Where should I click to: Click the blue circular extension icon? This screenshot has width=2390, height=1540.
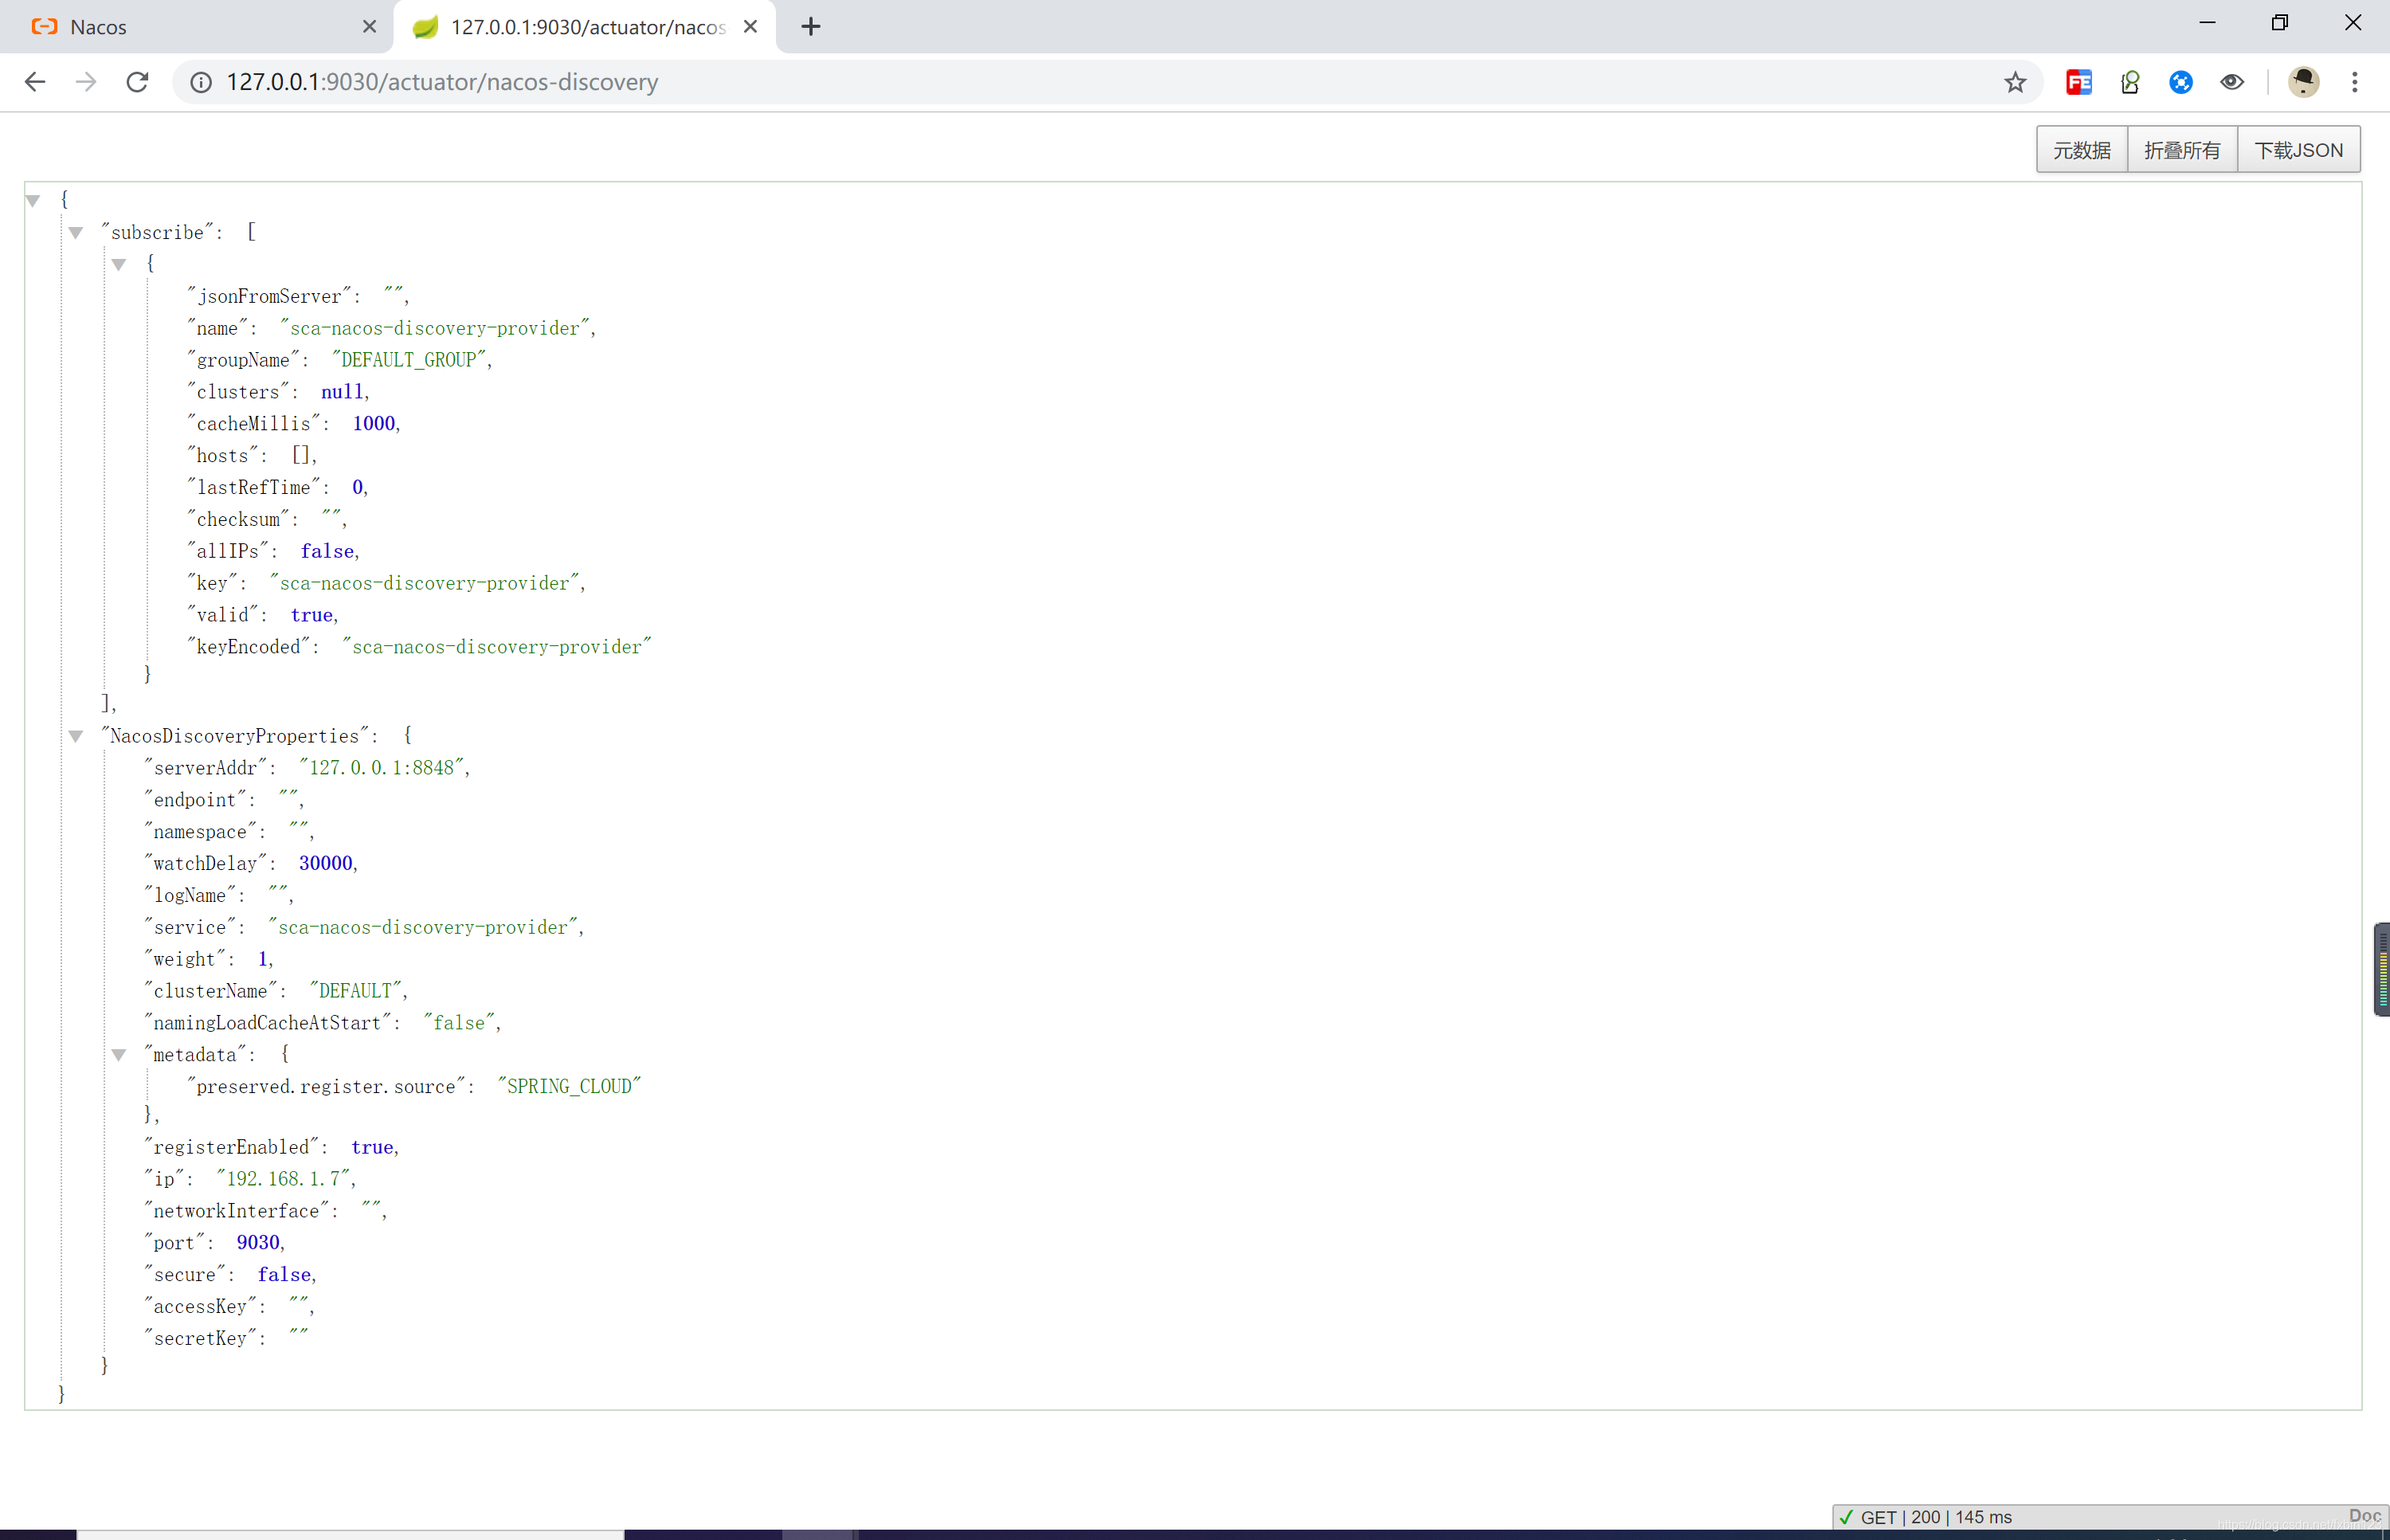[x=2181, y=82]
